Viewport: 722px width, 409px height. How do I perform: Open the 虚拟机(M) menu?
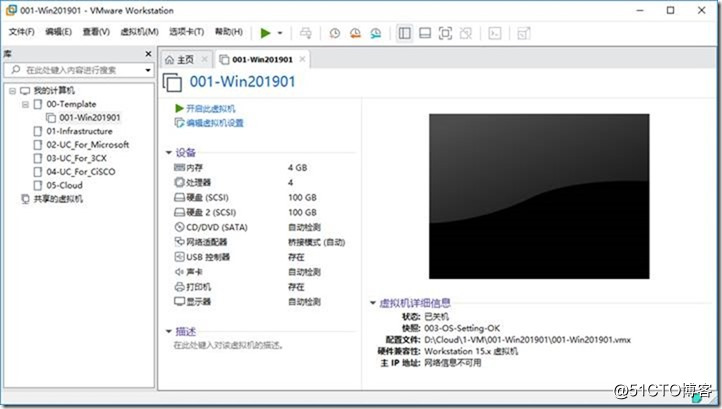(x=140, y=32)
